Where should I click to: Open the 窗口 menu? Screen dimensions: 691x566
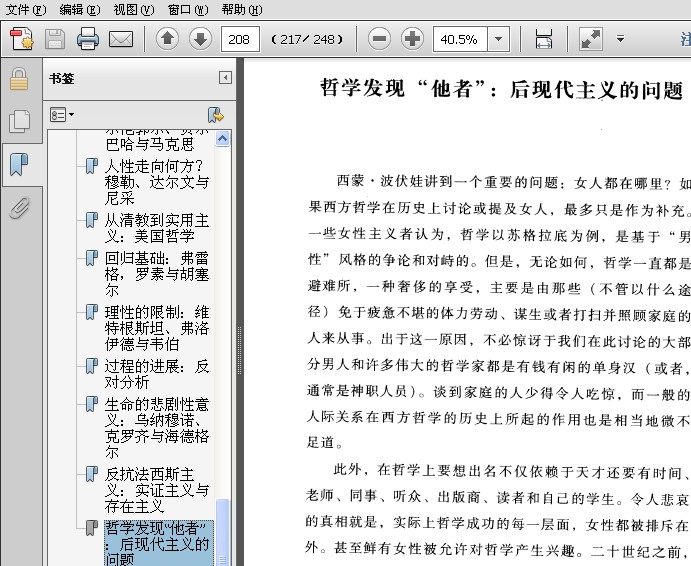point(188,9)
